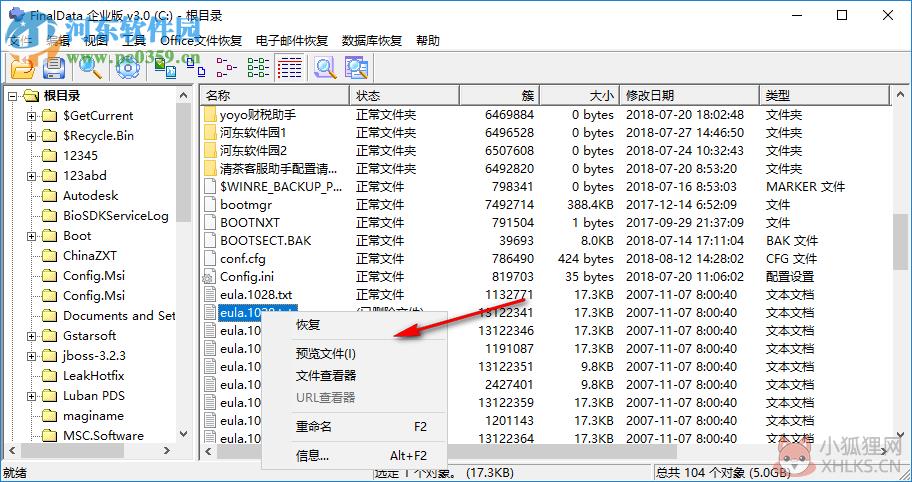Open the 视图 menu
Image resolution: width=912 pixels, height=482 pixels.
click(96, 41)
